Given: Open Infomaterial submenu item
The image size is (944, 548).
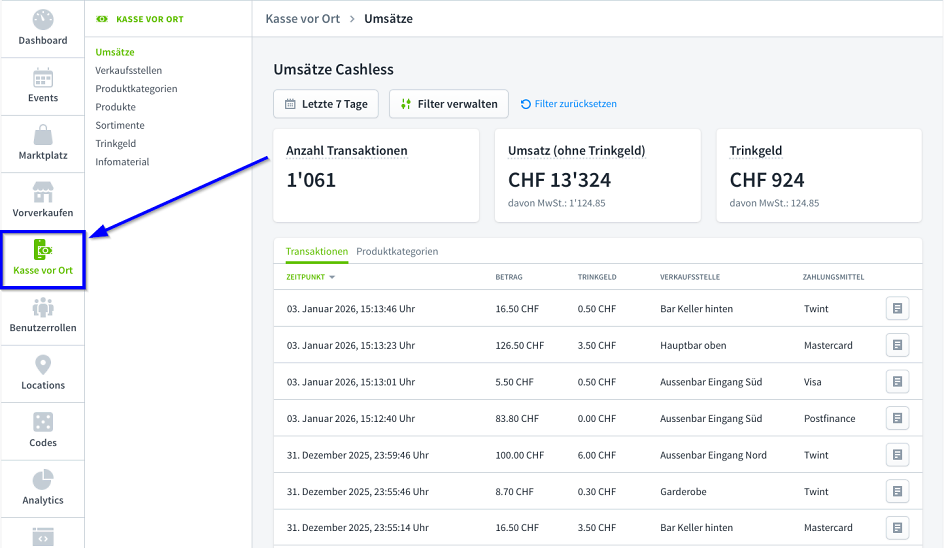Looking at the screenshot, I should [122, 161].
